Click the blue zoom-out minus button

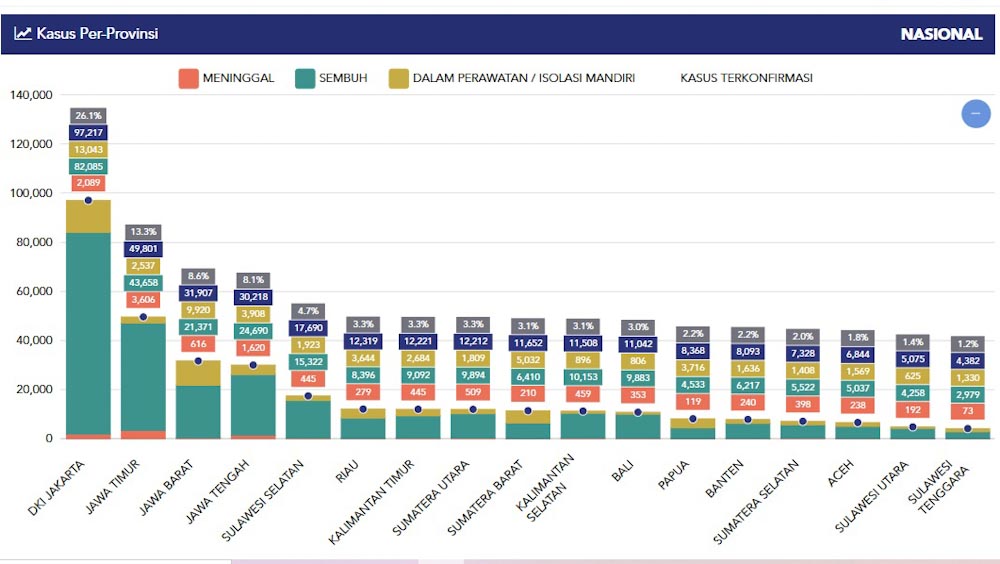click(x=975, y=113)
